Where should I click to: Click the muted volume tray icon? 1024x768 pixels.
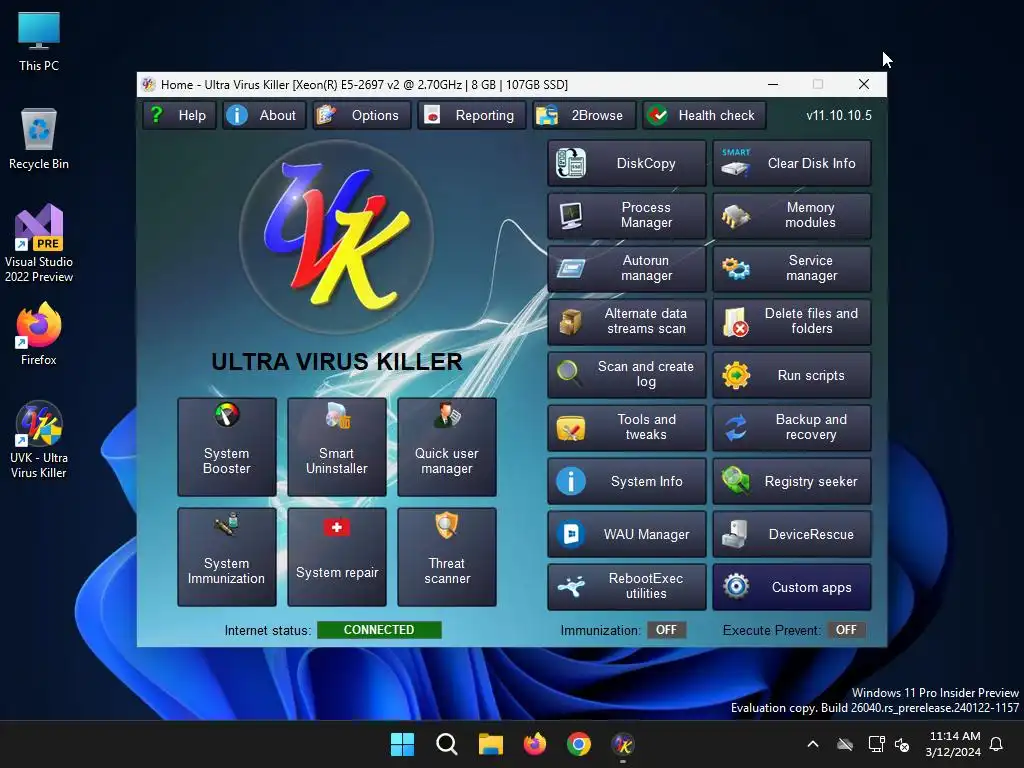(902, 744)
